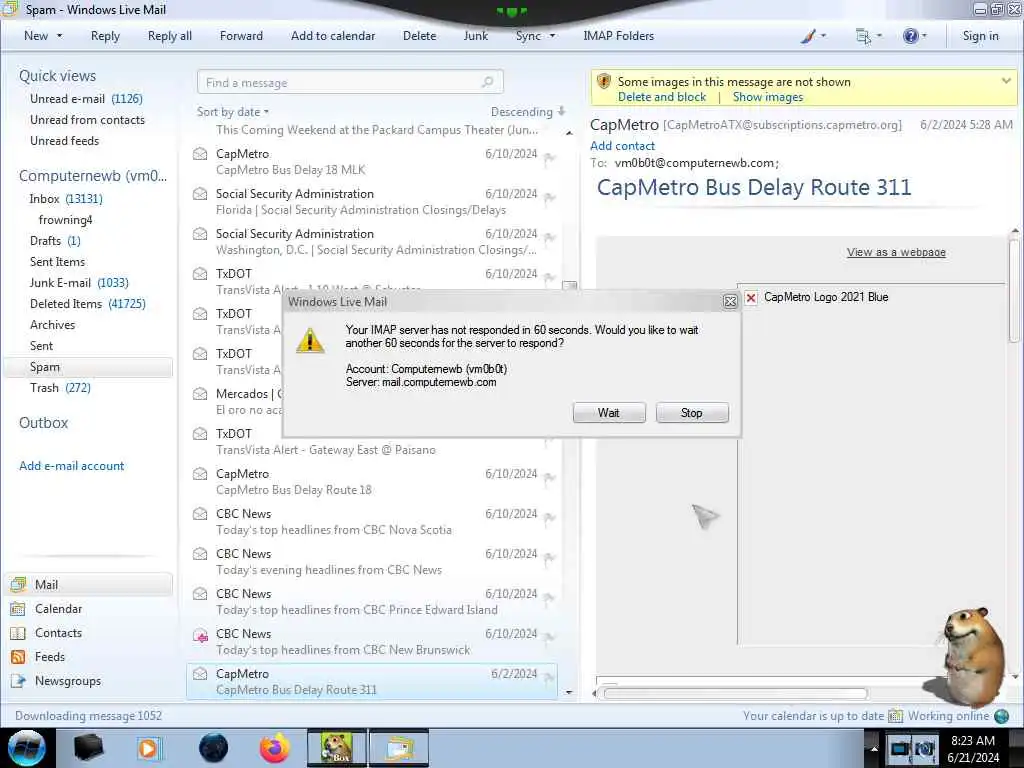Switch to the Windows Live Mail taskbar button
This screenshot has height=768, width=1024.
pos(399,748)
